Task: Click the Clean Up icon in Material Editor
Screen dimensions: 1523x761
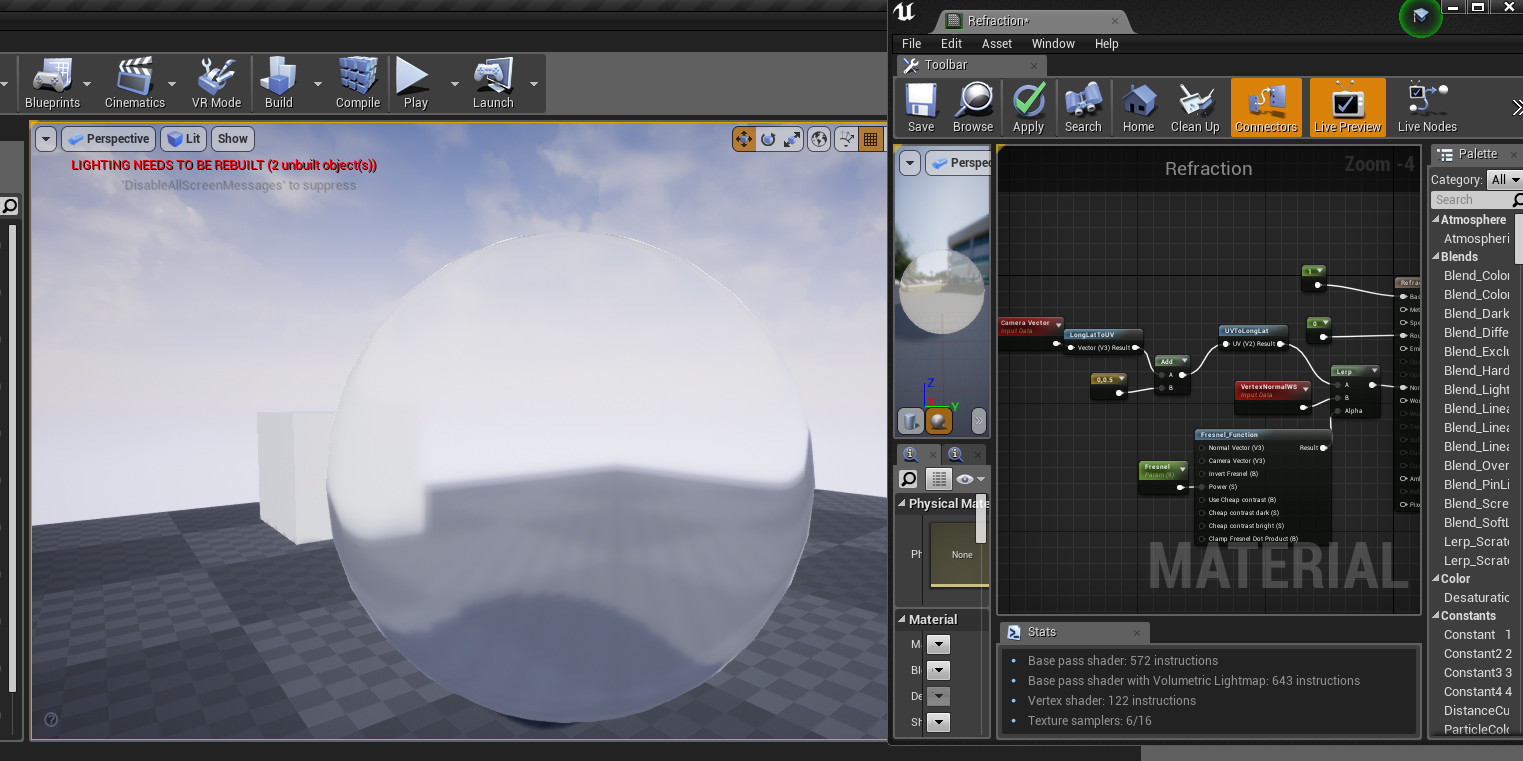Action: pyautogui.click(x=1195, y=105)
